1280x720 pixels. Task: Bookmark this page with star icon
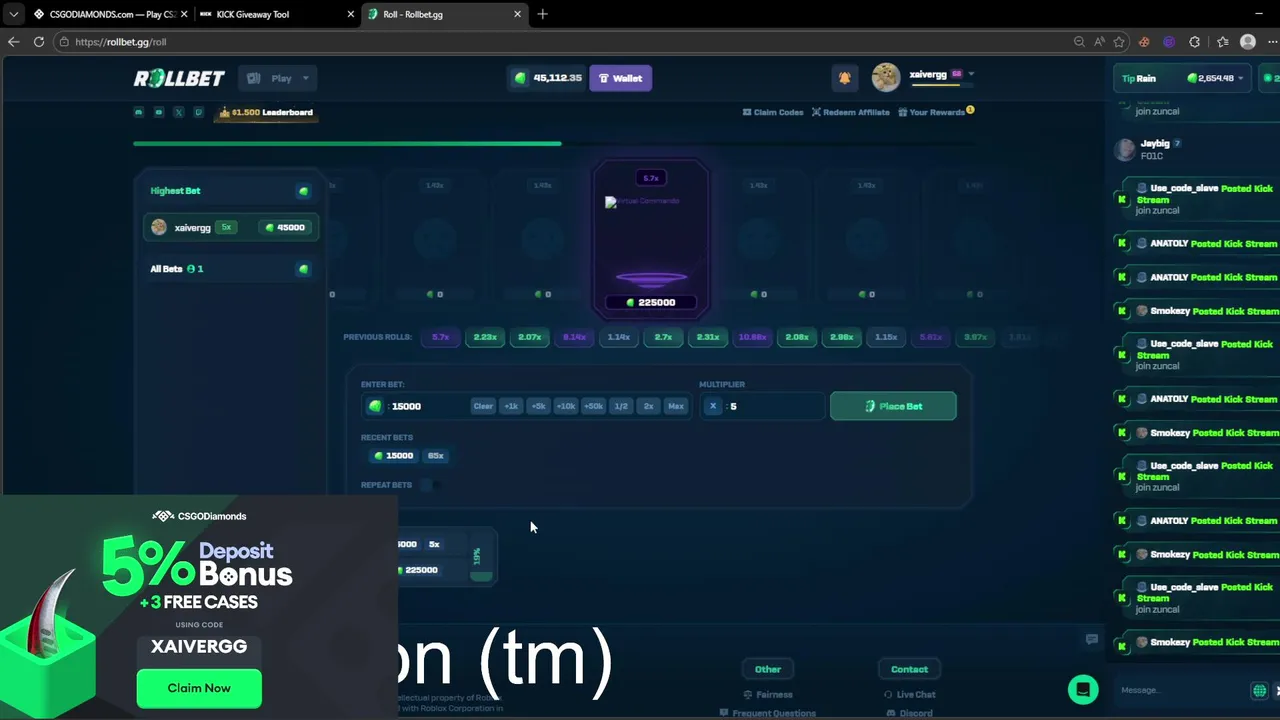click(1119, 42)
